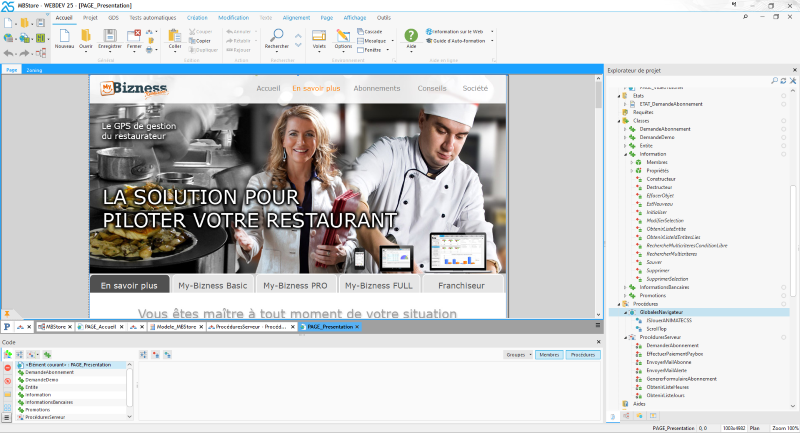
Task: Click the pin icon in Explorateur de projet
Action: 793,81
